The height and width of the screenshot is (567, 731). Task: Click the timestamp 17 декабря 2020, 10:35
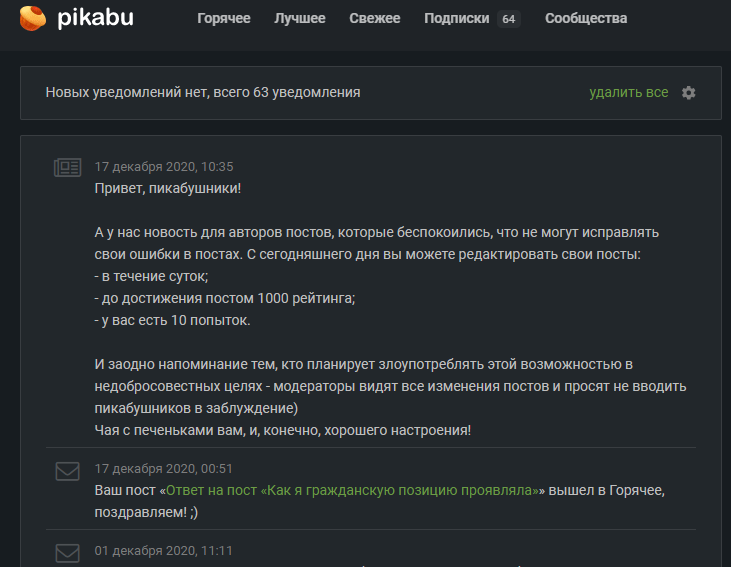coord(164,167)
